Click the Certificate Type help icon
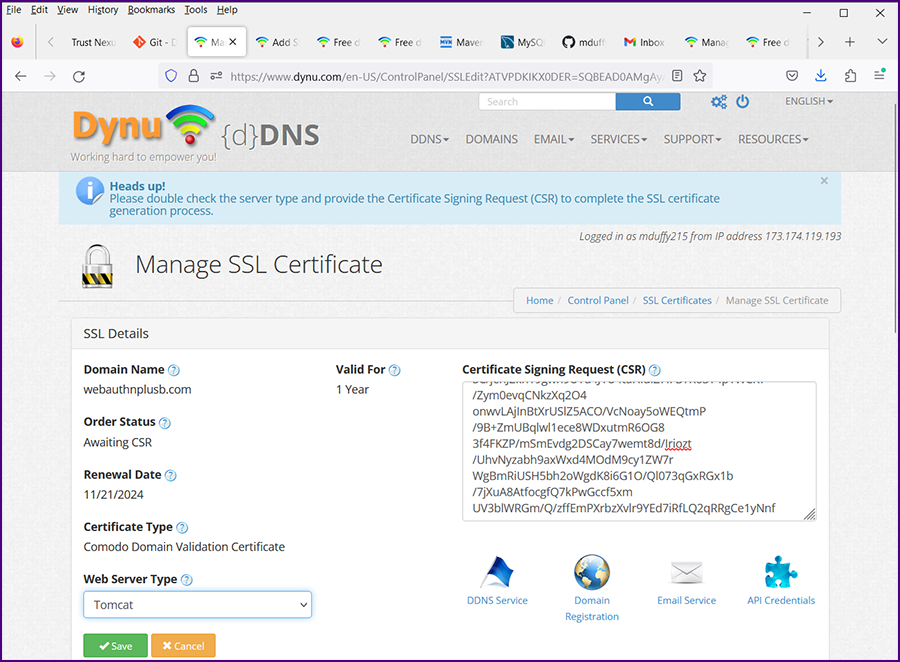The width and height of the screenshot is (900, 662). click(x=182, y=528)
